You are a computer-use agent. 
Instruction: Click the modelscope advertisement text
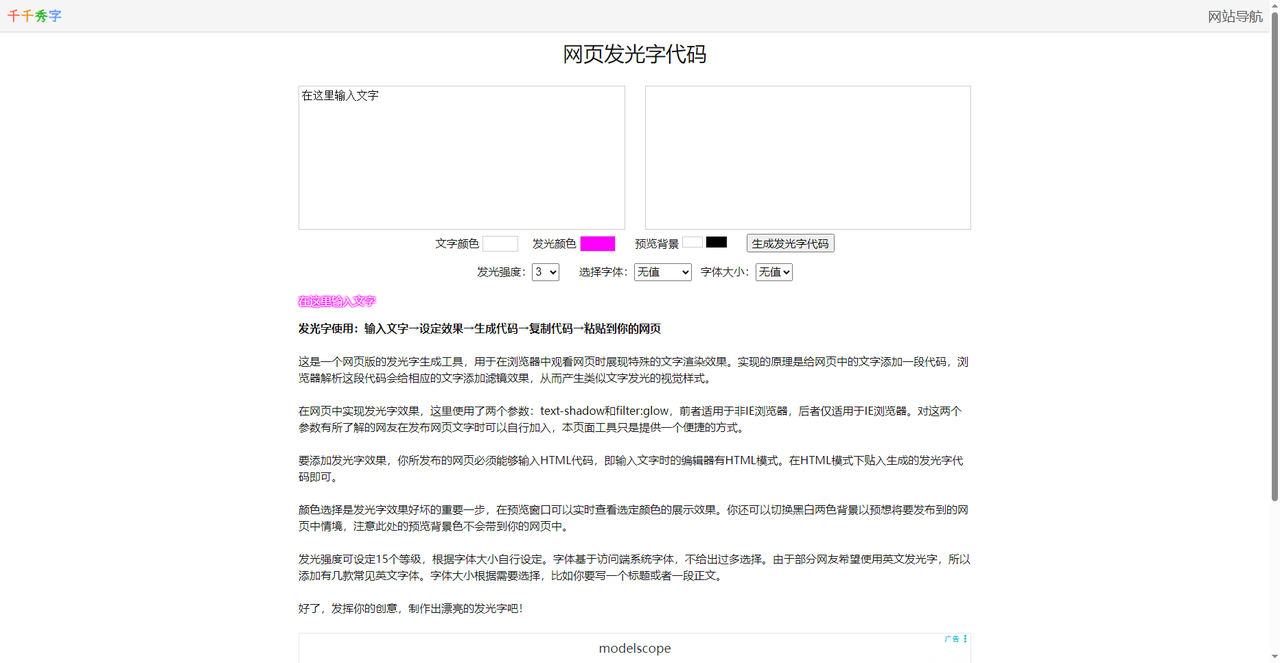click(635, 648)
